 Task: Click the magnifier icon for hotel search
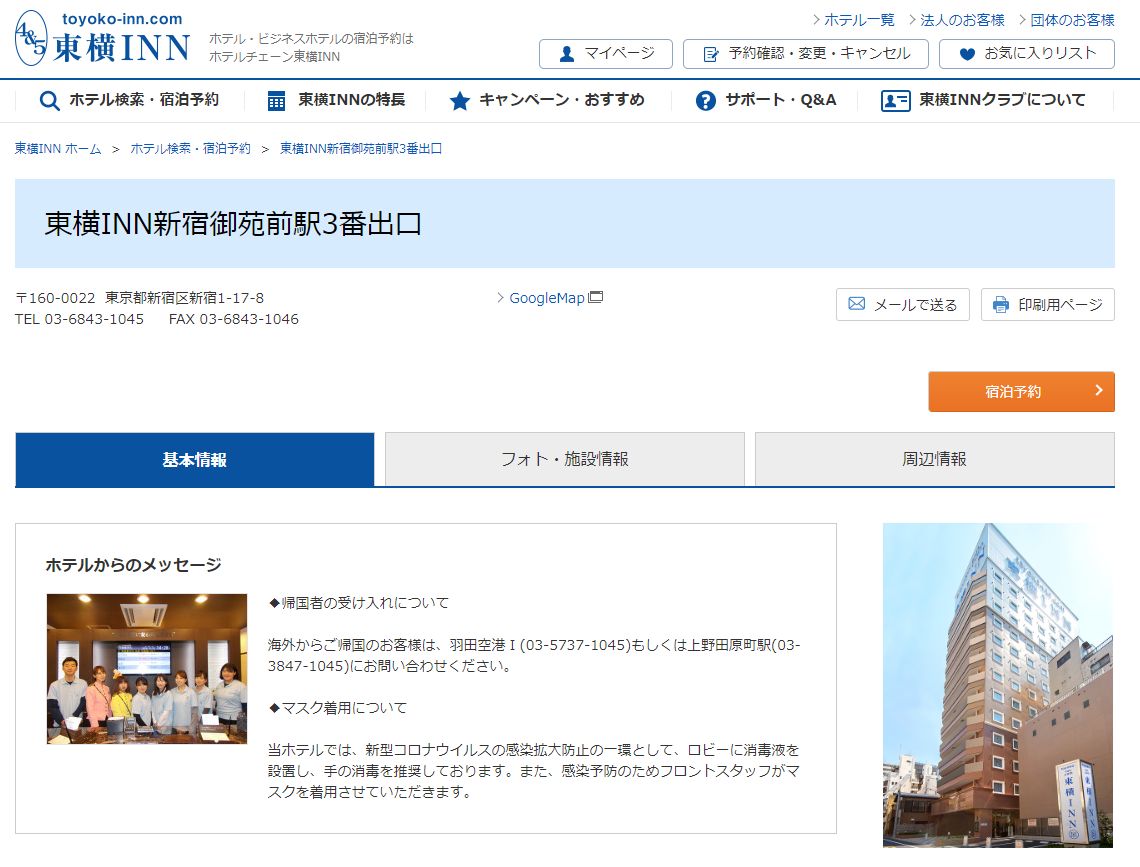(49, 100)
